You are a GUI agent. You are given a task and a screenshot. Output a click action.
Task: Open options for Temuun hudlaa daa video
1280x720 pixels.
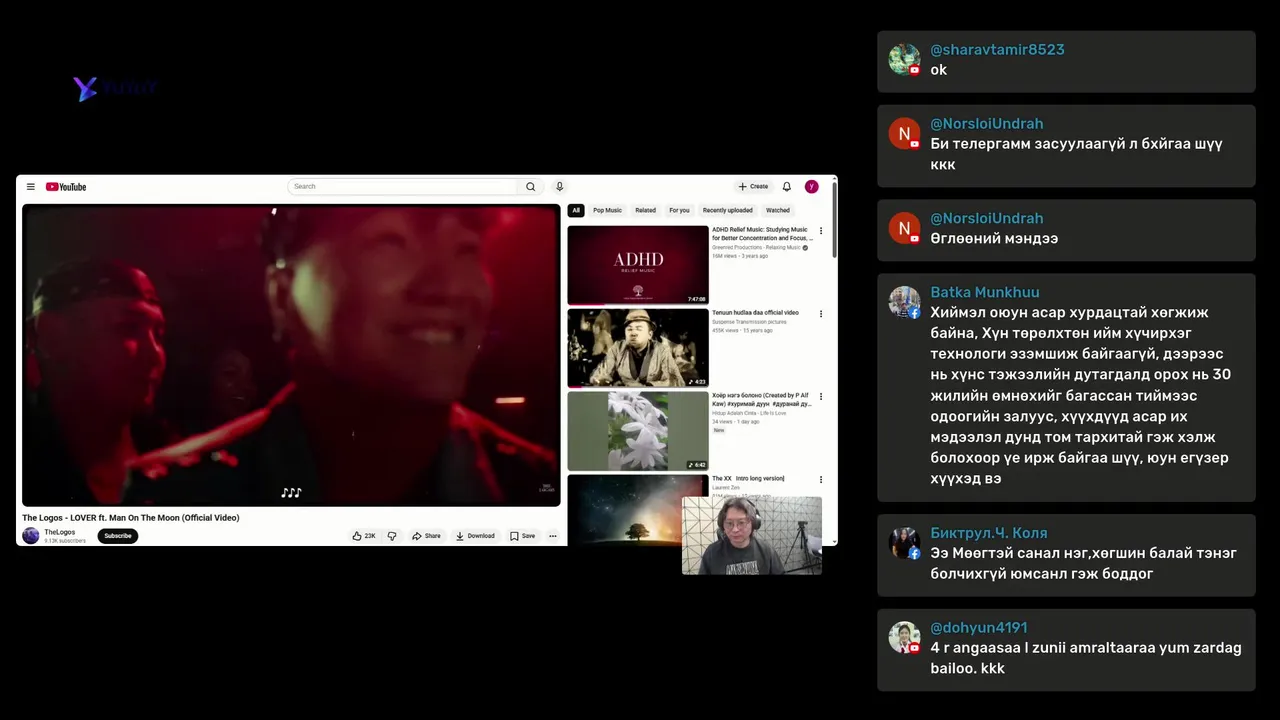point(821,314)
